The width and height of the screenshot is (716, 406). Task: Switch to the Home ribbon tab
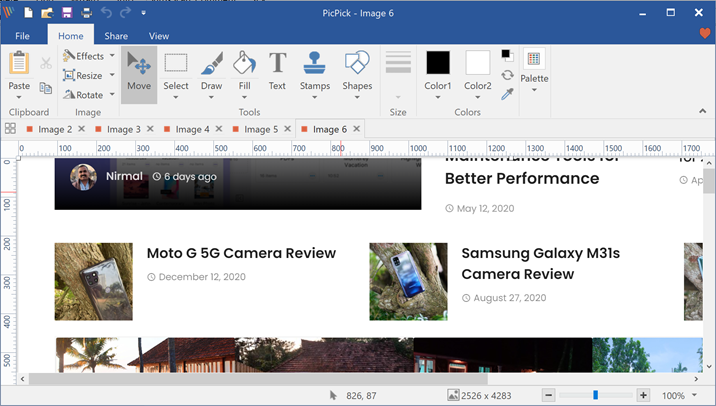71,36
